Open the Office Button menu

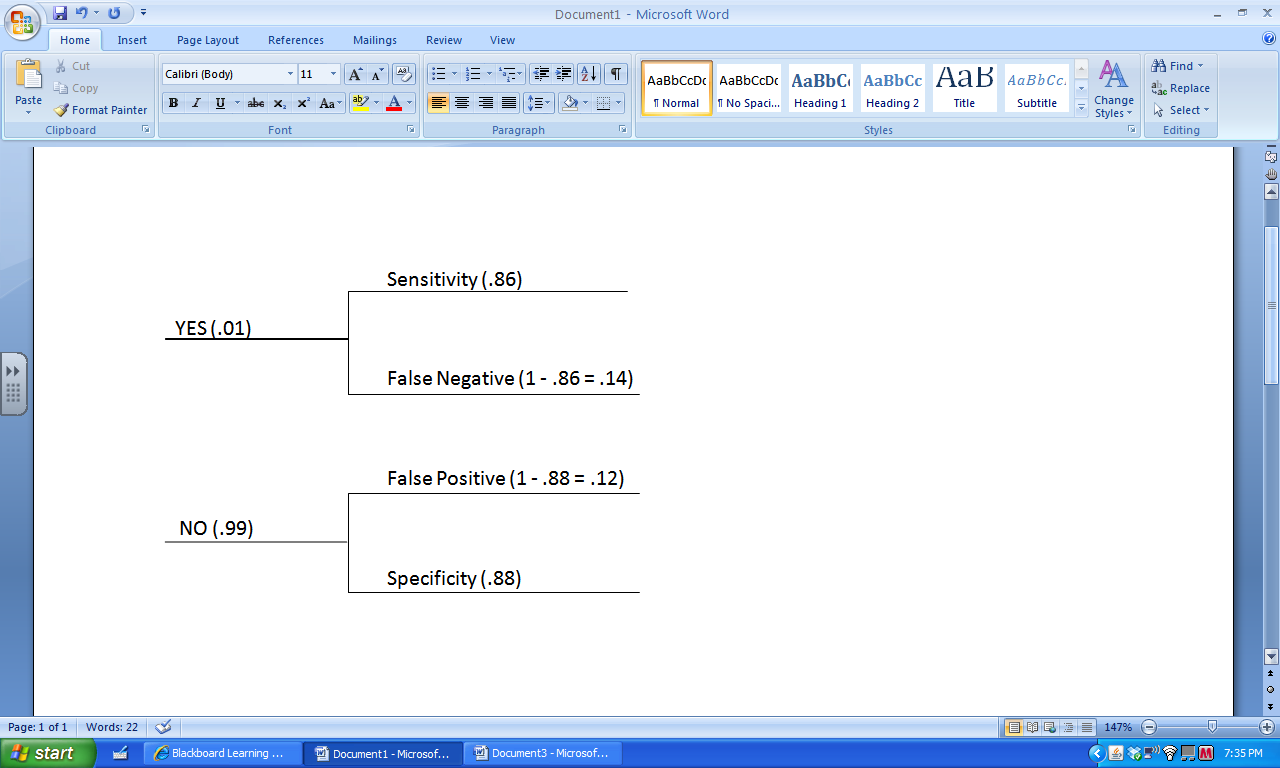22,20
